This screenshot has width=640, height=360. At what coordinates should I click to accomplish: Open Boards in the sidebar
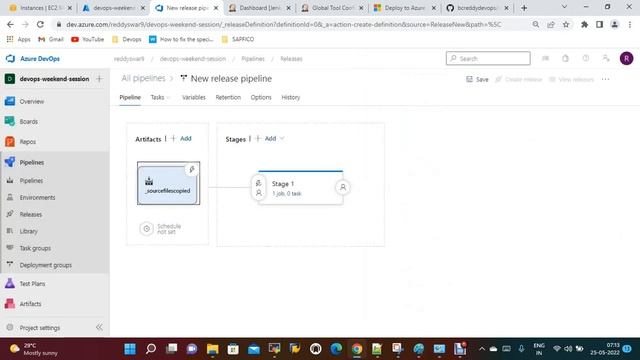[29, 122]
